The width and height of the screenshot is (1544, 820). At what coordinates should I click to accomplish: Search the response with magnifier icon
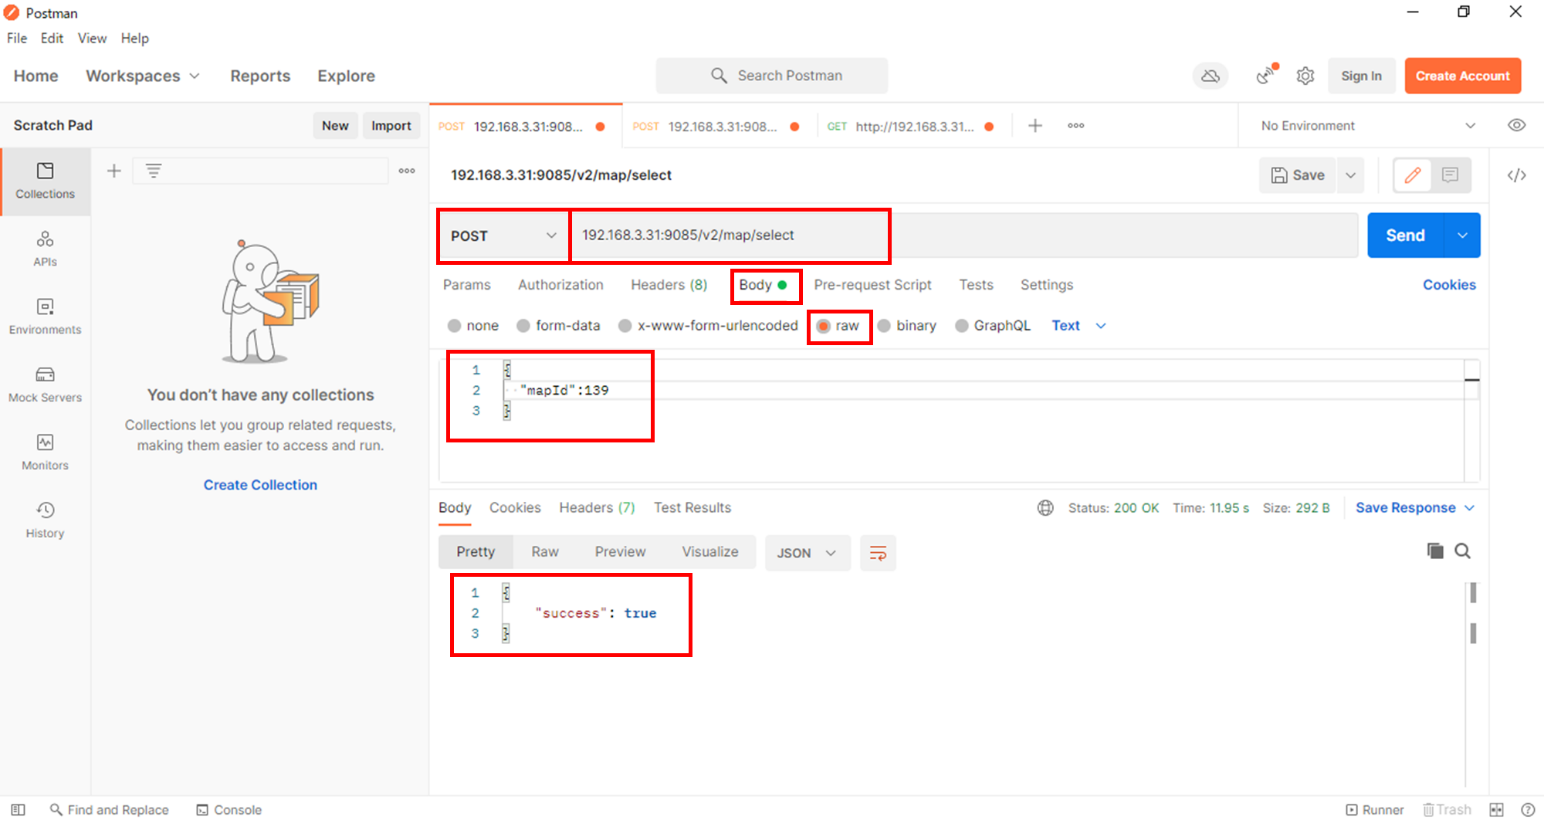pos(1462,551)
